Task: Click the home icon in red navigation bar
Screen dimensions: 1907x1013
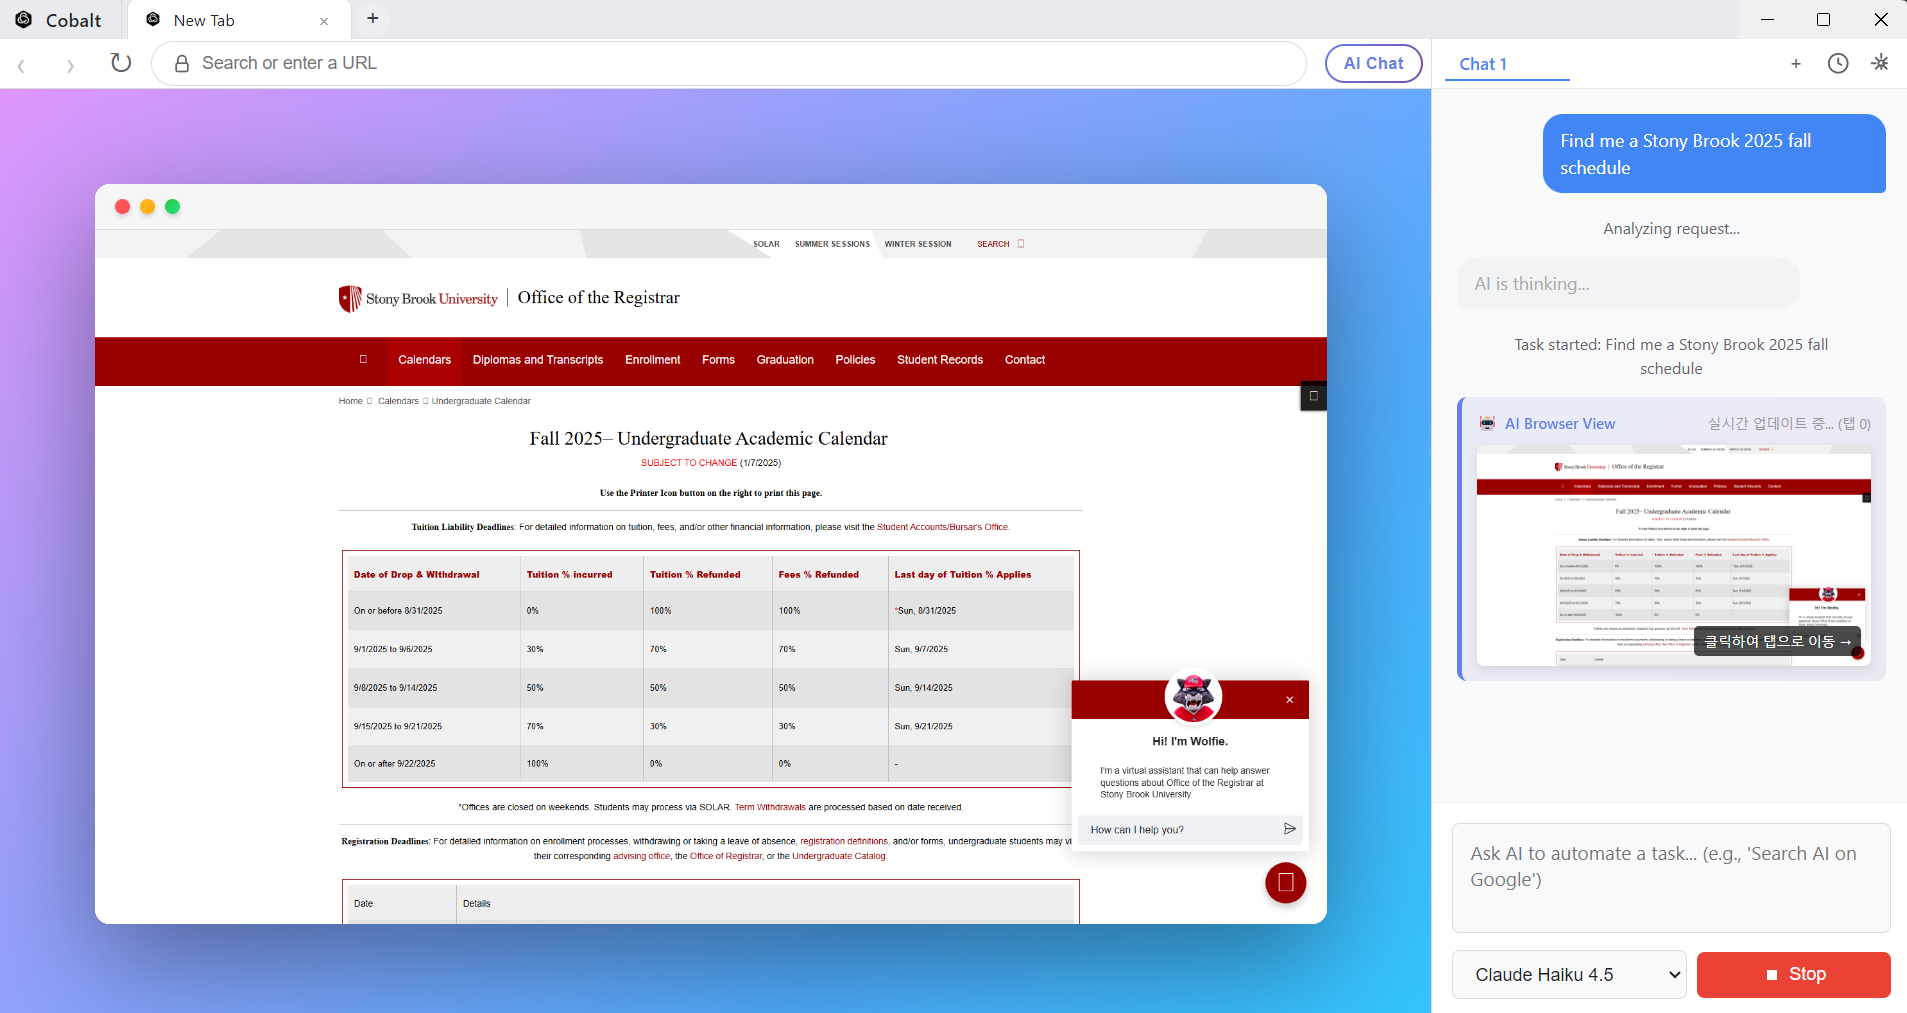Action: coord(363,360)
